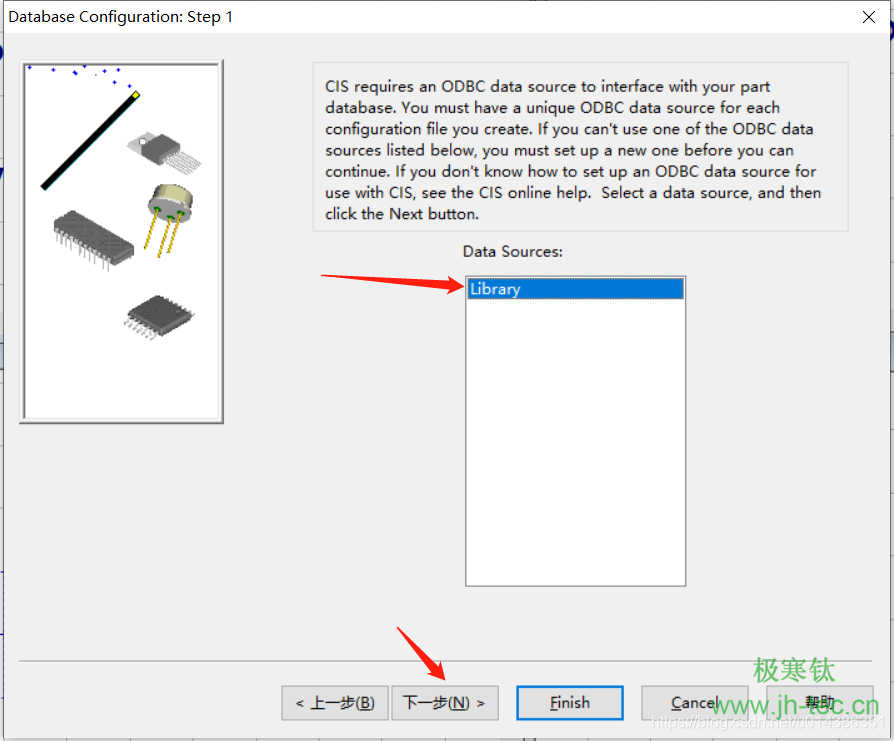
Task: Click the magic wand graphic
Action: (88, 141)
